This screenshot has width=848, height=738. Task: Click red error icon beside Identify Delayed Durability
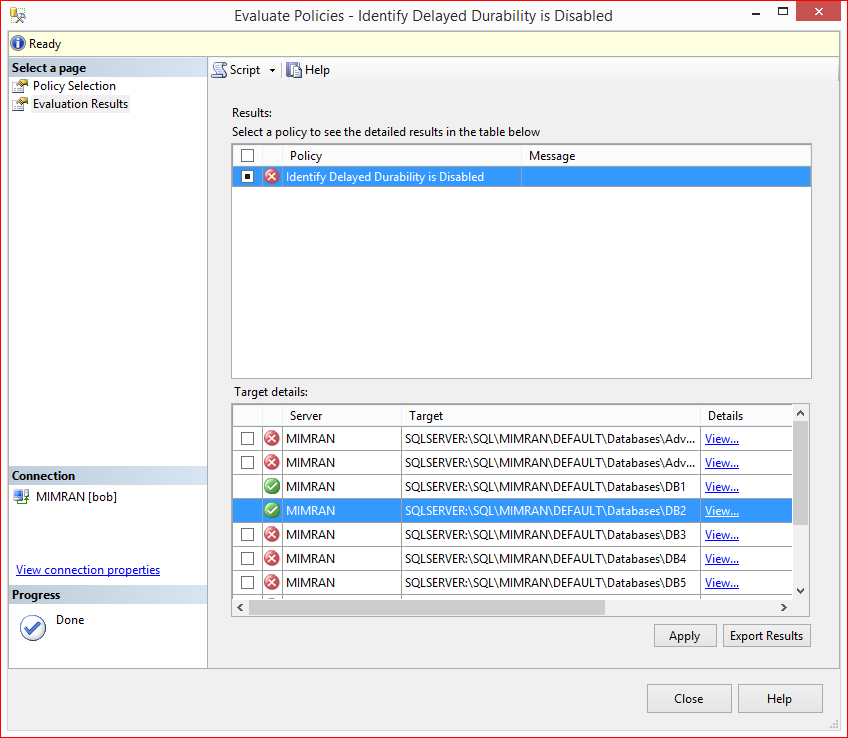[x=272, y=177]
